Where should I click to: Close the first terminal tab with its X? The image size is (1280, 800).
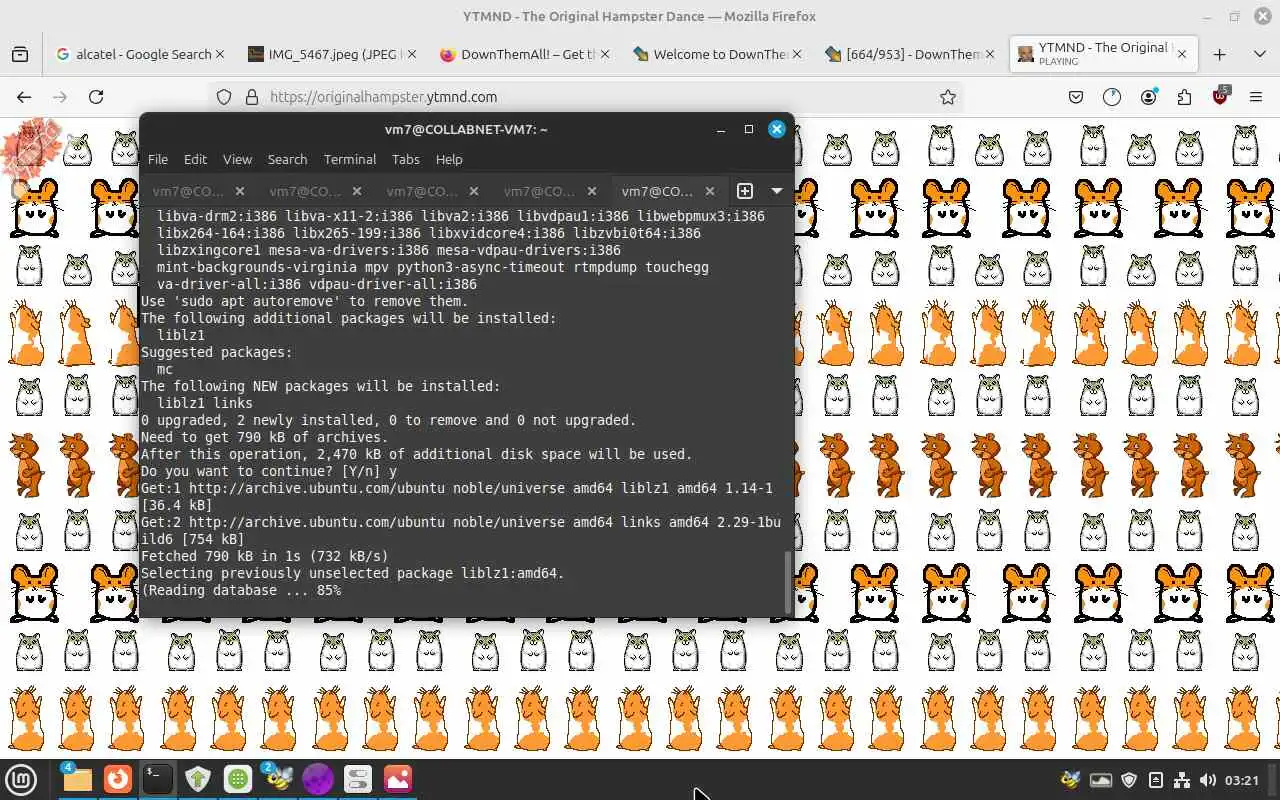[x=240, y=191]
